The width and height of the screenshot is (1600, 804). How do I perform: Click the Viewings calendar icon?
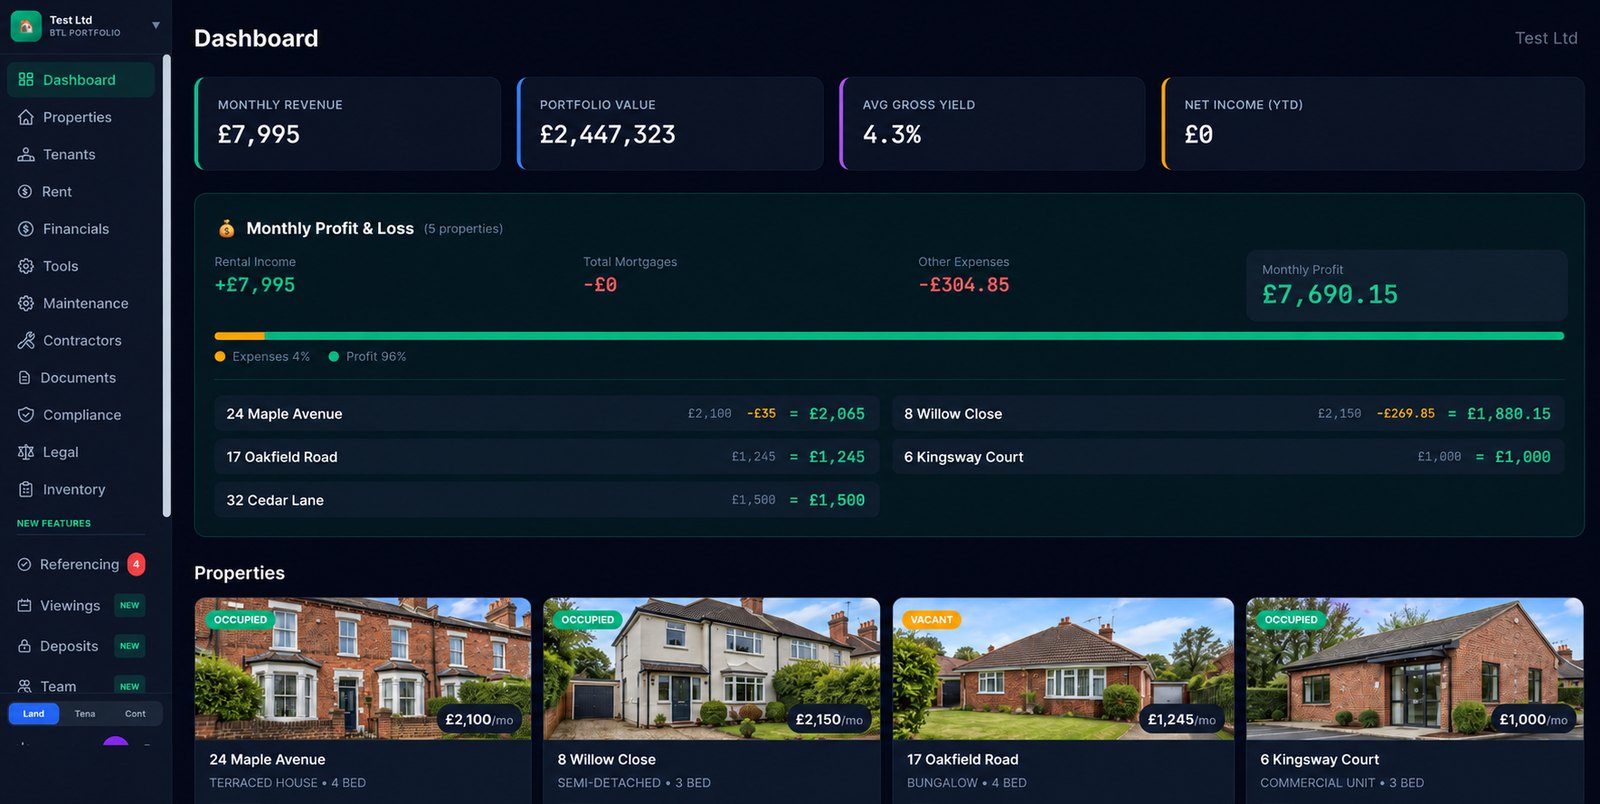click(24, 605)
